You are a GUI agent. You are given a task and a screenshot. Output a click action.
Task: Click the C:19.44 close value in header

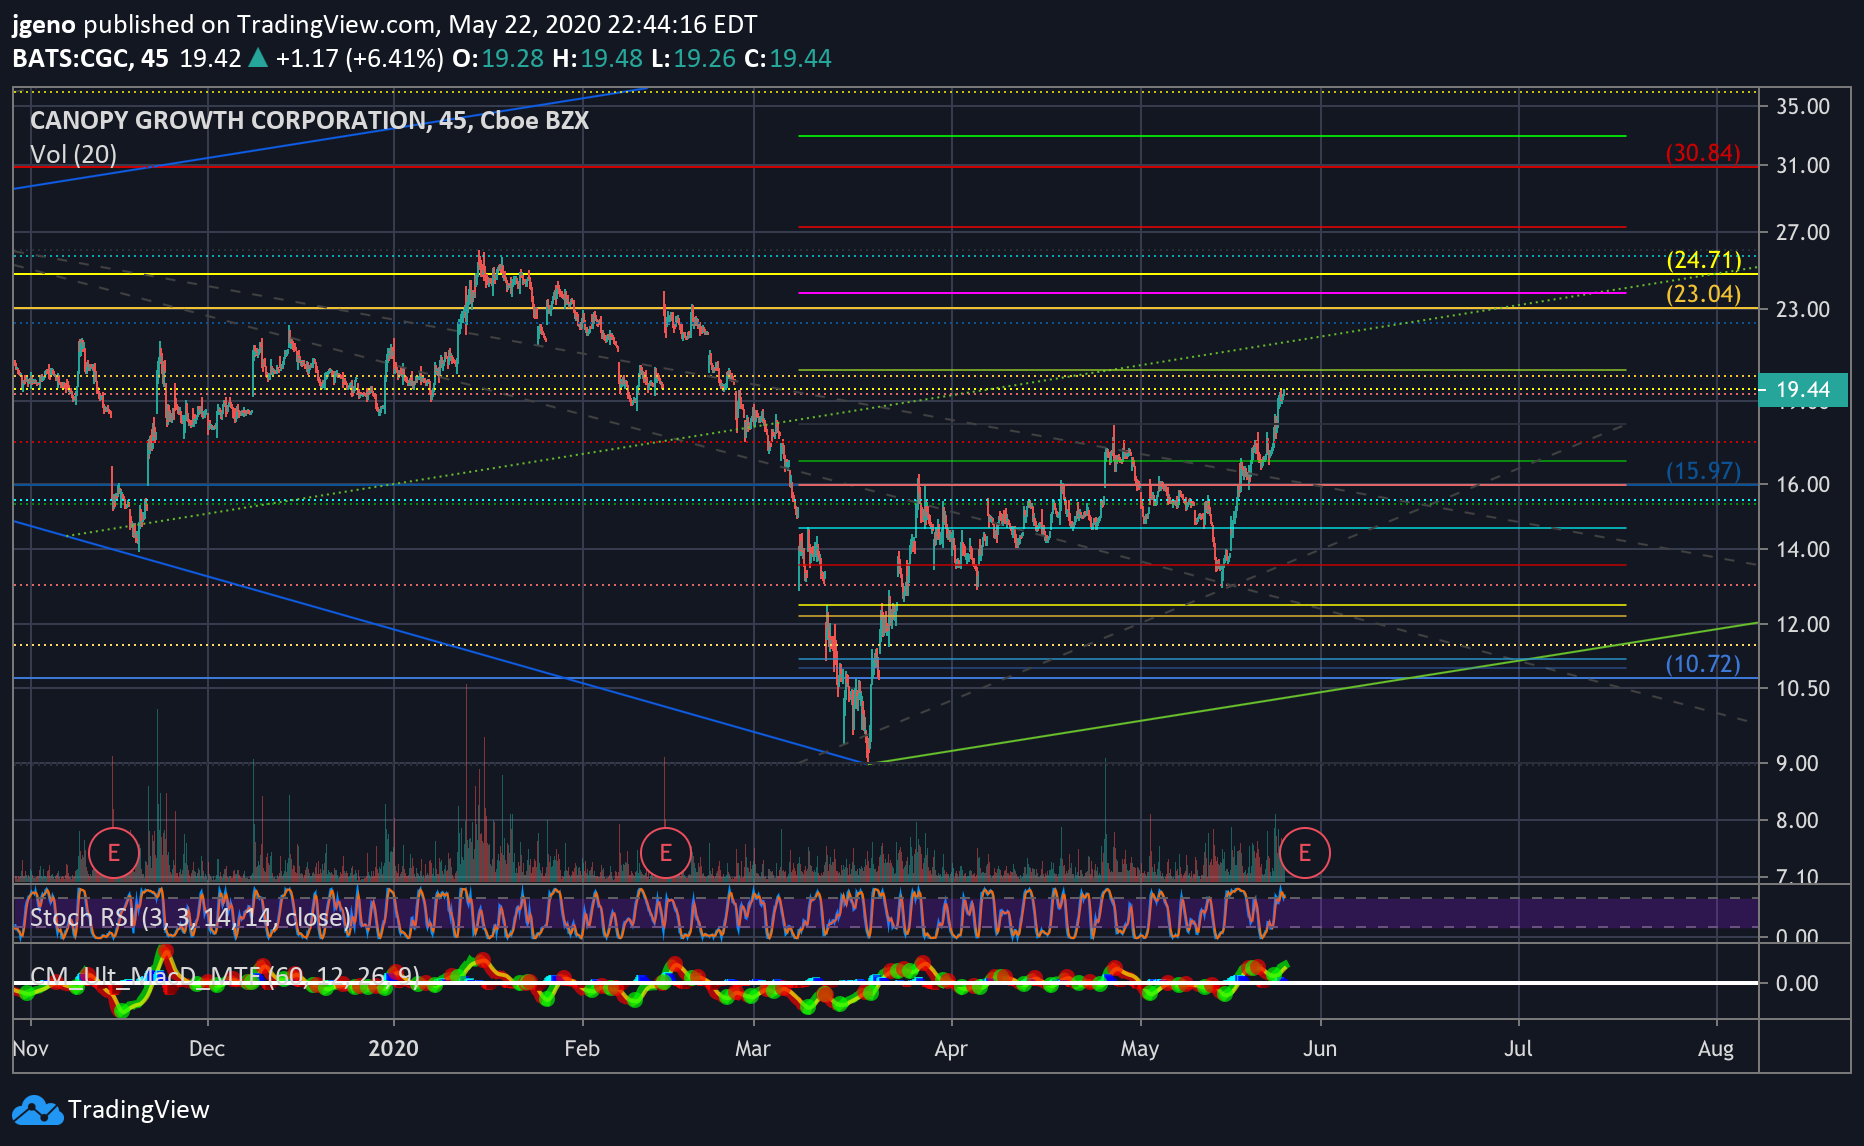788,59
